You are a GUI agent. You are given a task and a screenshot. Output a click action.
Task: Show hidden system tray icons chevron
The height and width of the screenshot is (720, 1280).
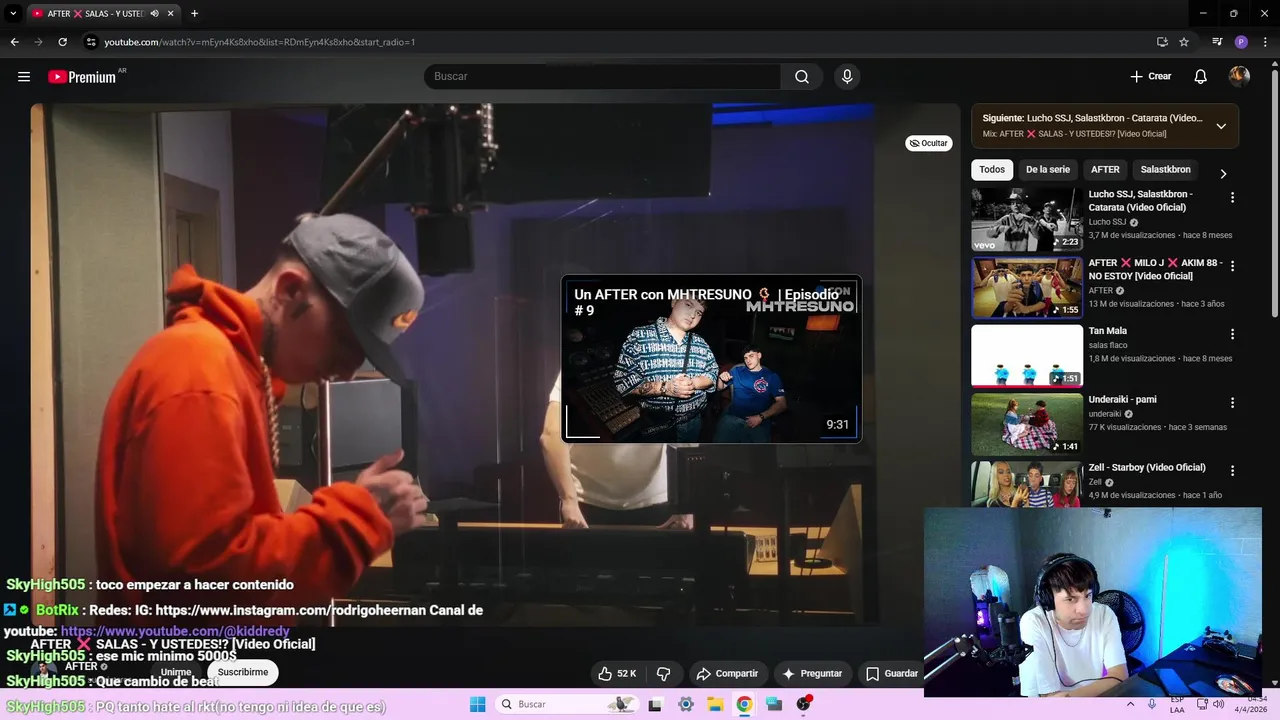1131,704
